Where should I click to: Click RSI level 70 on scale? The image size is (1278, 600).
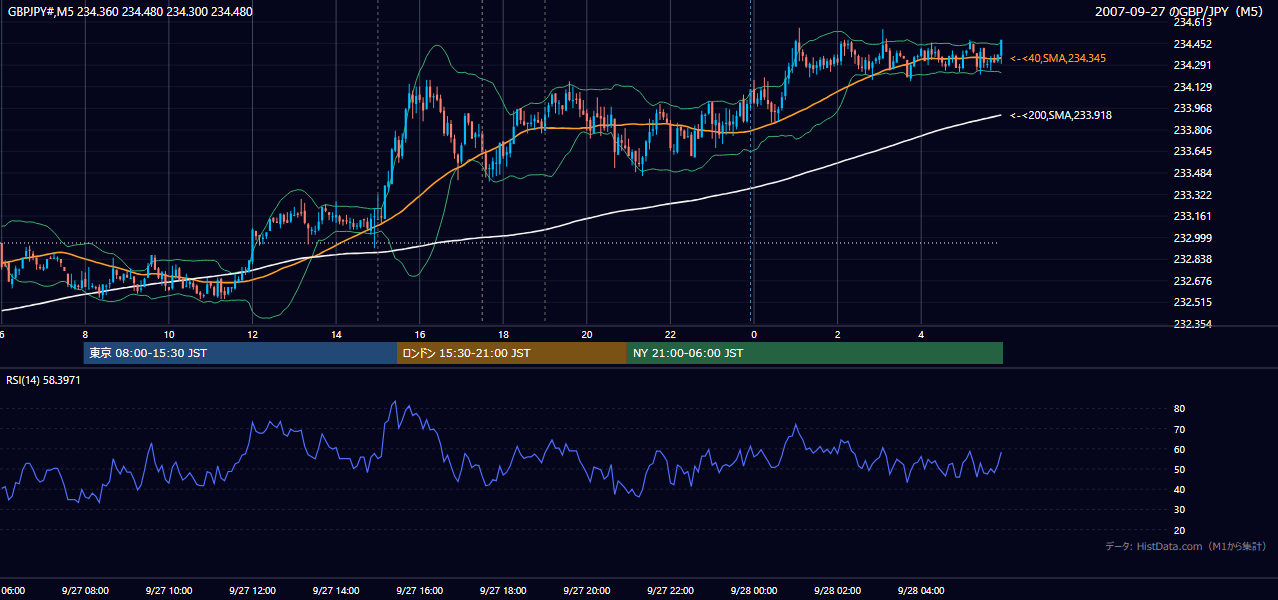[x=1179, y=429]
